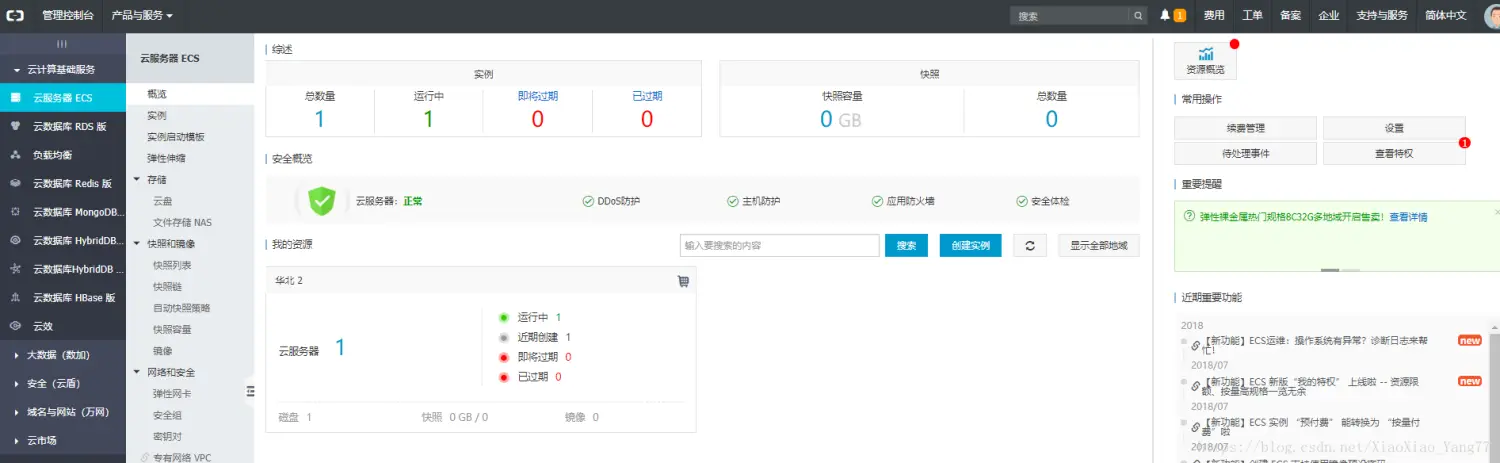Click the Alibaba Cloud logo icon
The image size is (1500, 463).
tap(17, 16)
